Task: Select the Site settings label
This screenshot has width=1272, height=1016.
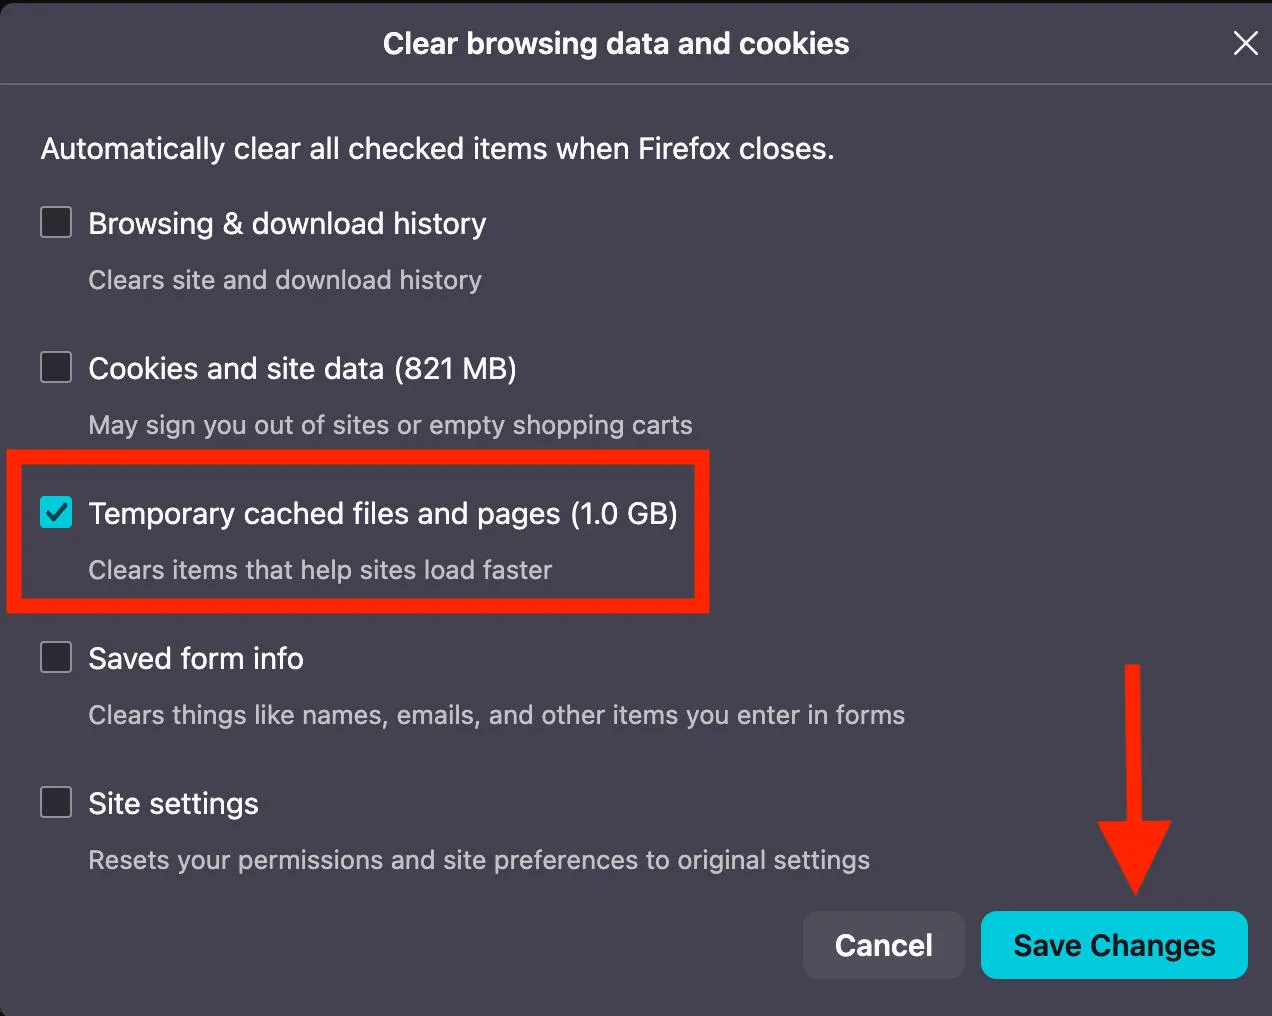Action: click(173, 803)
